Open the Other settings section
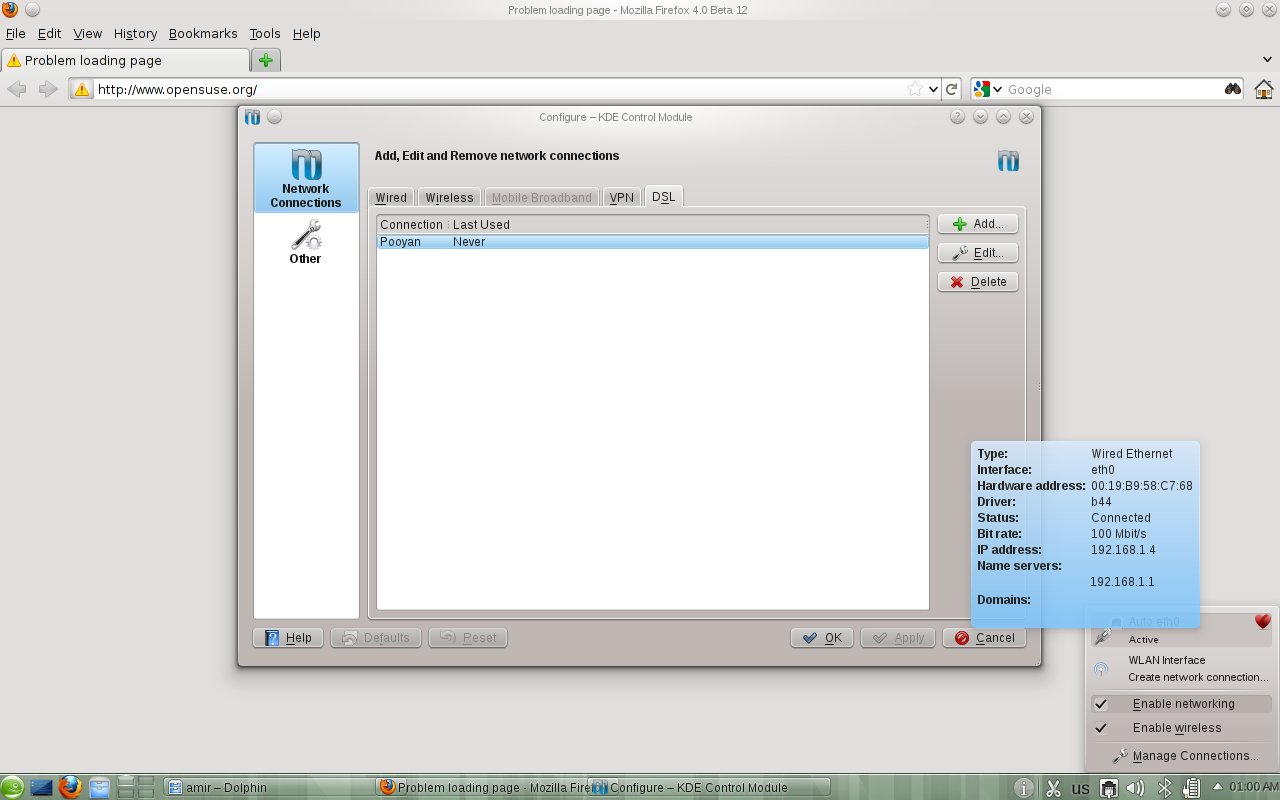Viewport: 1280px width, 800px height. pyautogui.click(x=306, y=242)
